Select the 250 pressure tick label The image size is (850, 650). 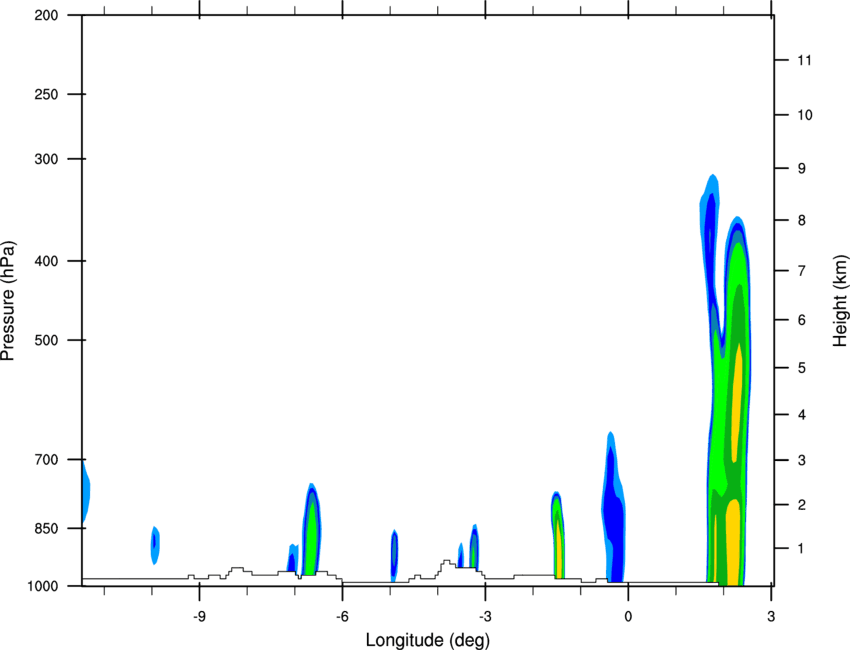click(x=46, y=94)
